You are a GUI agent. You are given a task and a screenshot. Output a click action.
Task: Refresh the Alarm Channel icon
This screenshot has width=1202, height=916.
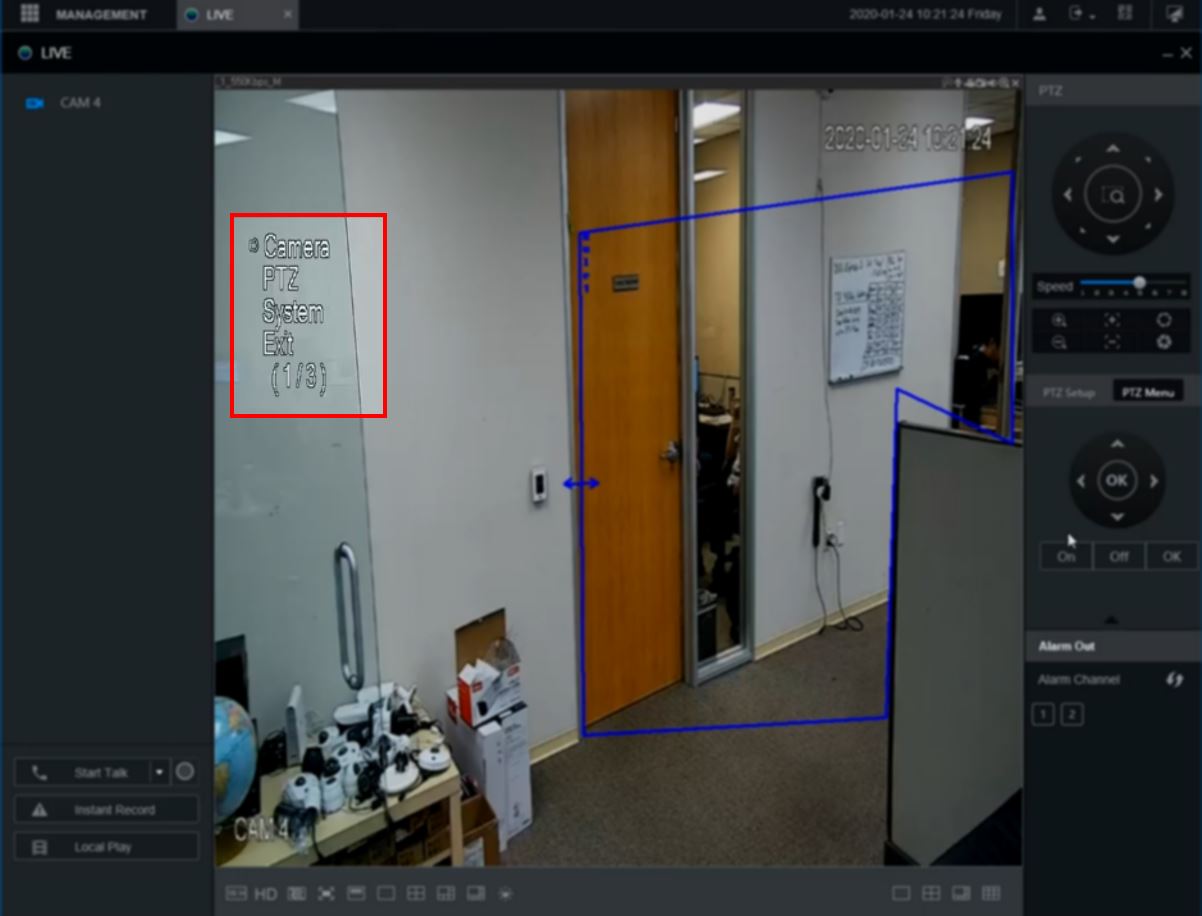tap(1174, 680)
